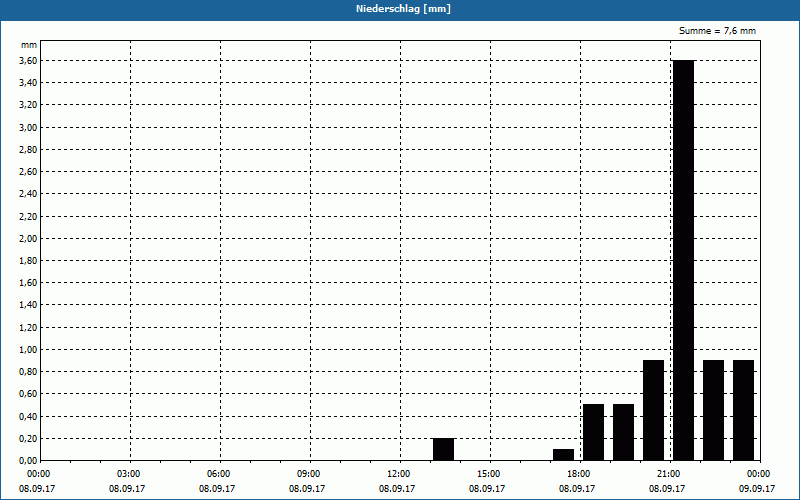Click the 1,00 y-axis value
The width and height of the screenshot is (800, 500).
(x=28, y=349)
